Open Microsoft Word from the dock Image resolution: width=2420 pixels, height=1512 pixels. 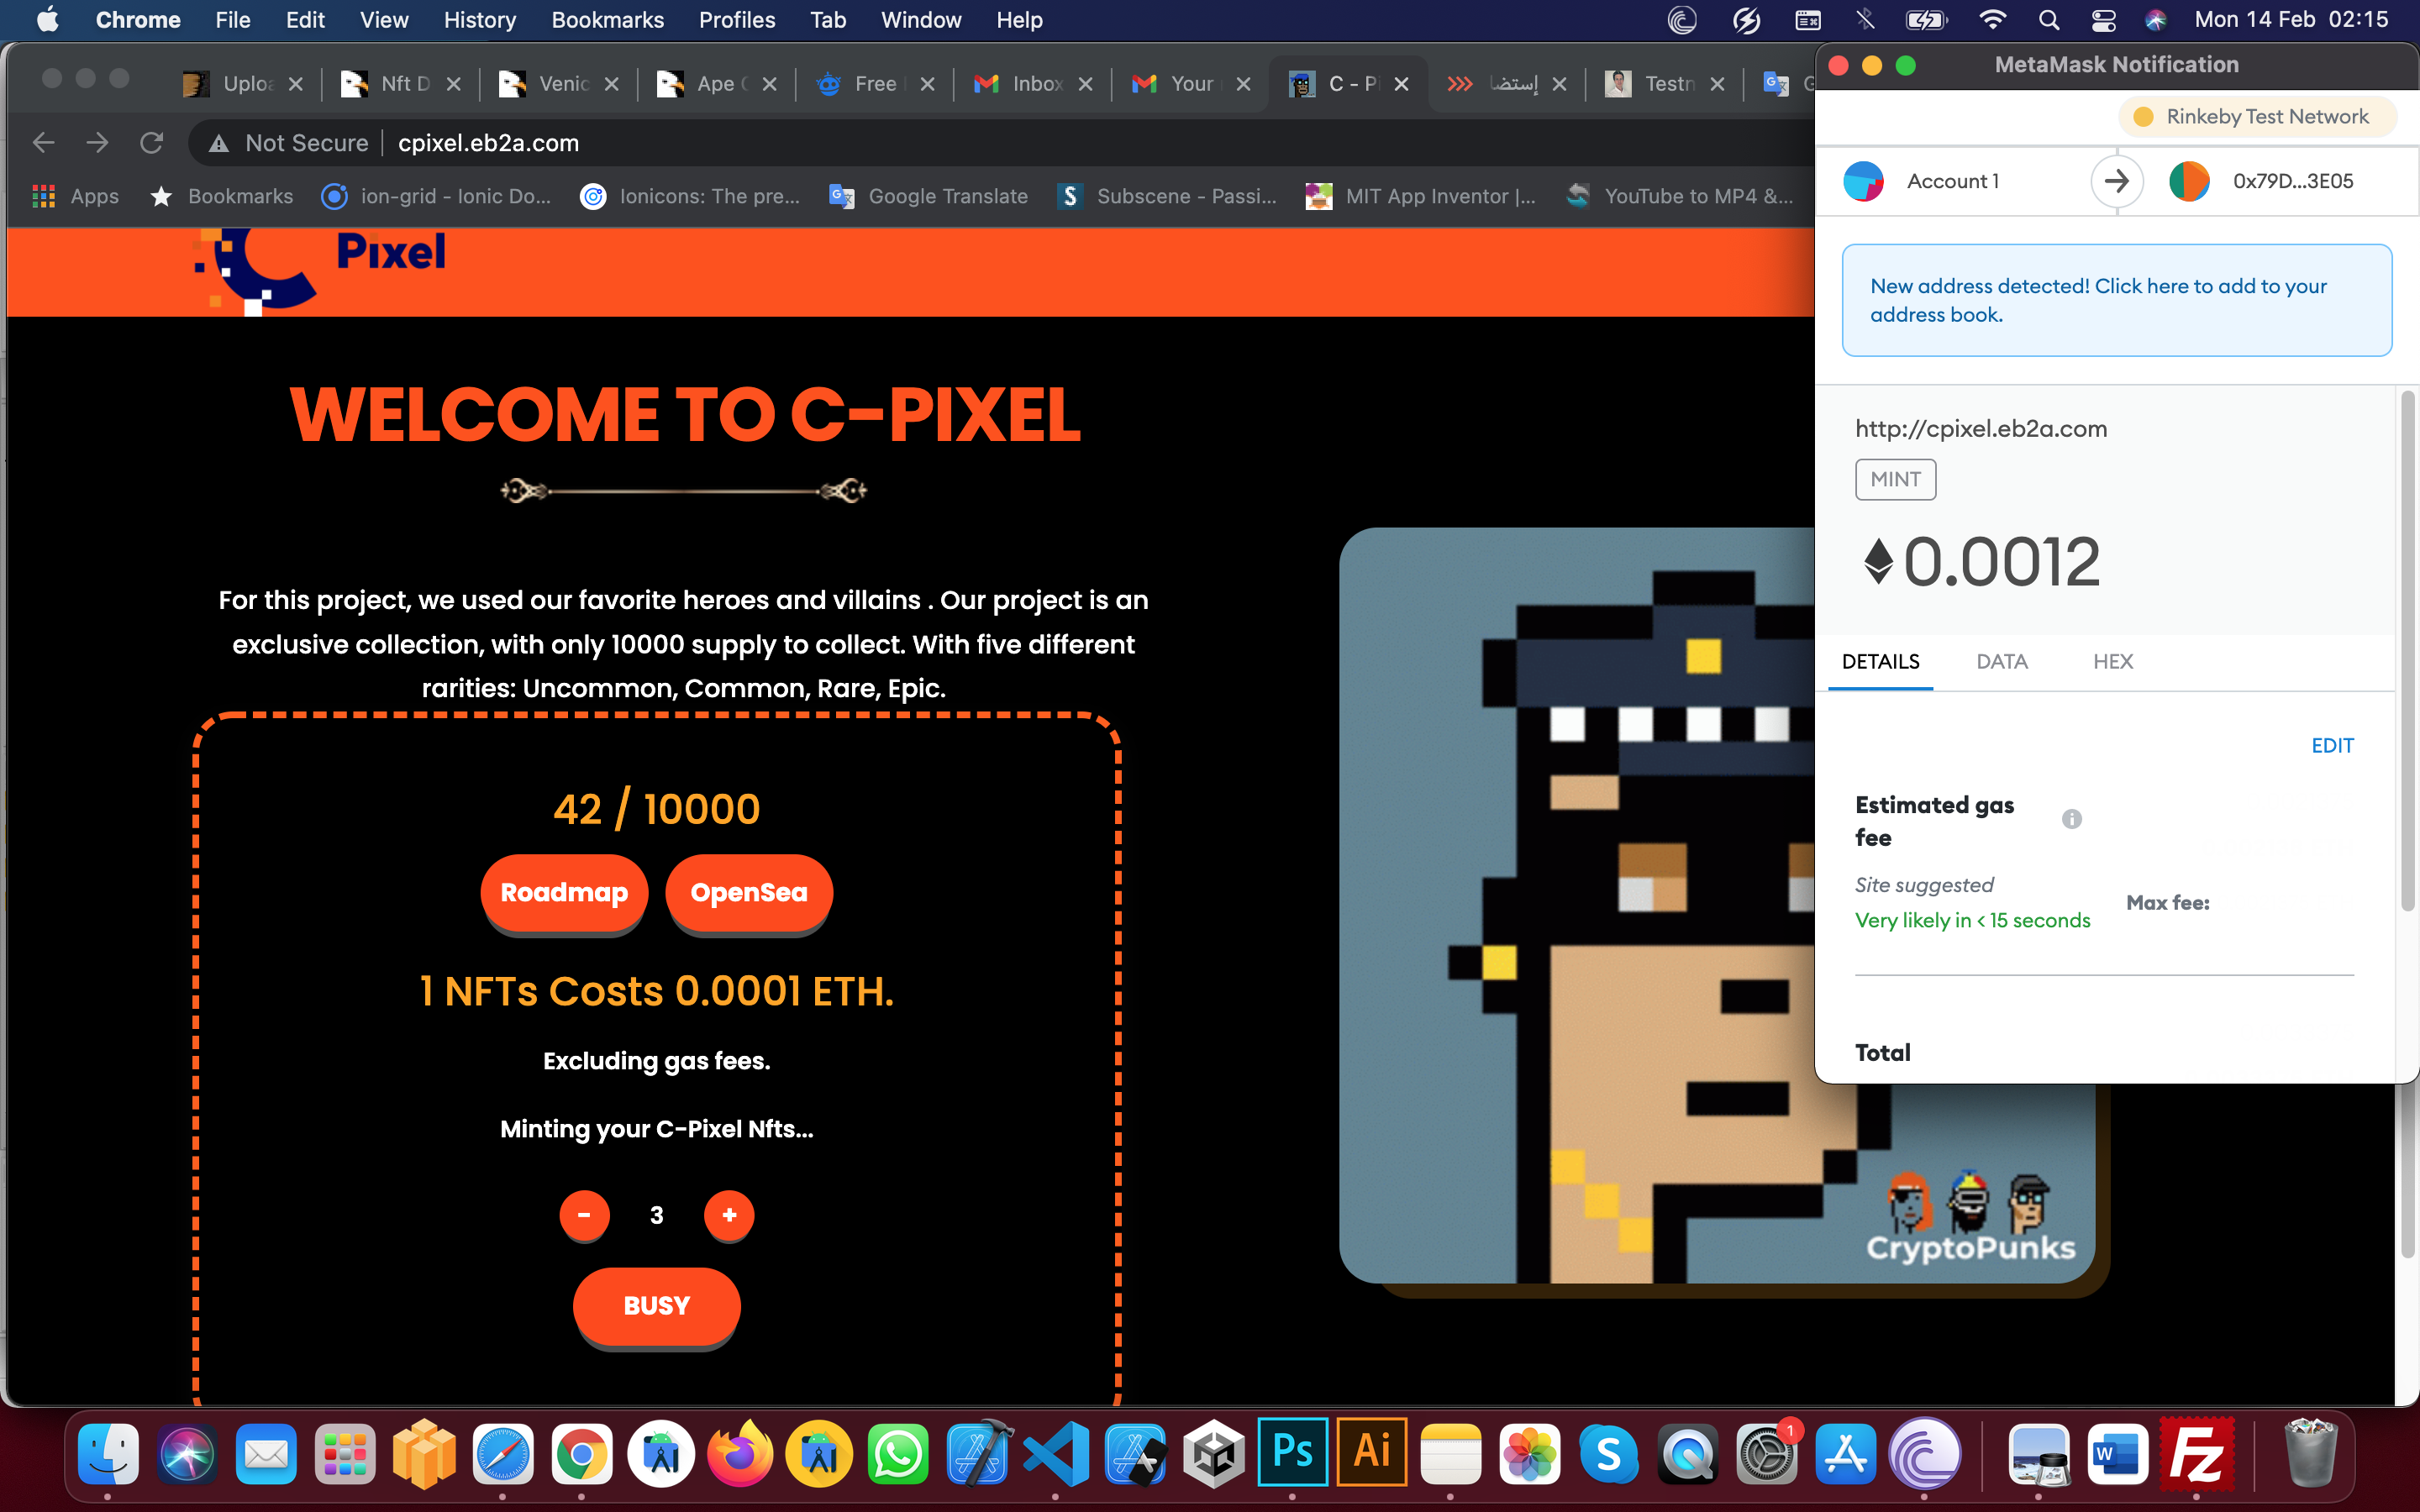pyautogui.click(x=2117, y=1453)
